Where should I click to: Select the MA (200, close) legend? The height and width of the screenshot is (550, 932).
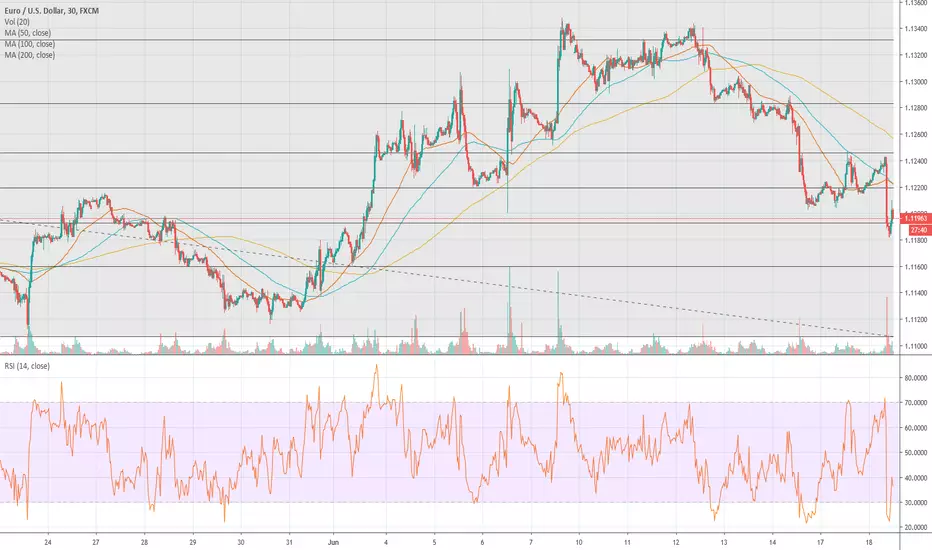(x=30, y=55)
